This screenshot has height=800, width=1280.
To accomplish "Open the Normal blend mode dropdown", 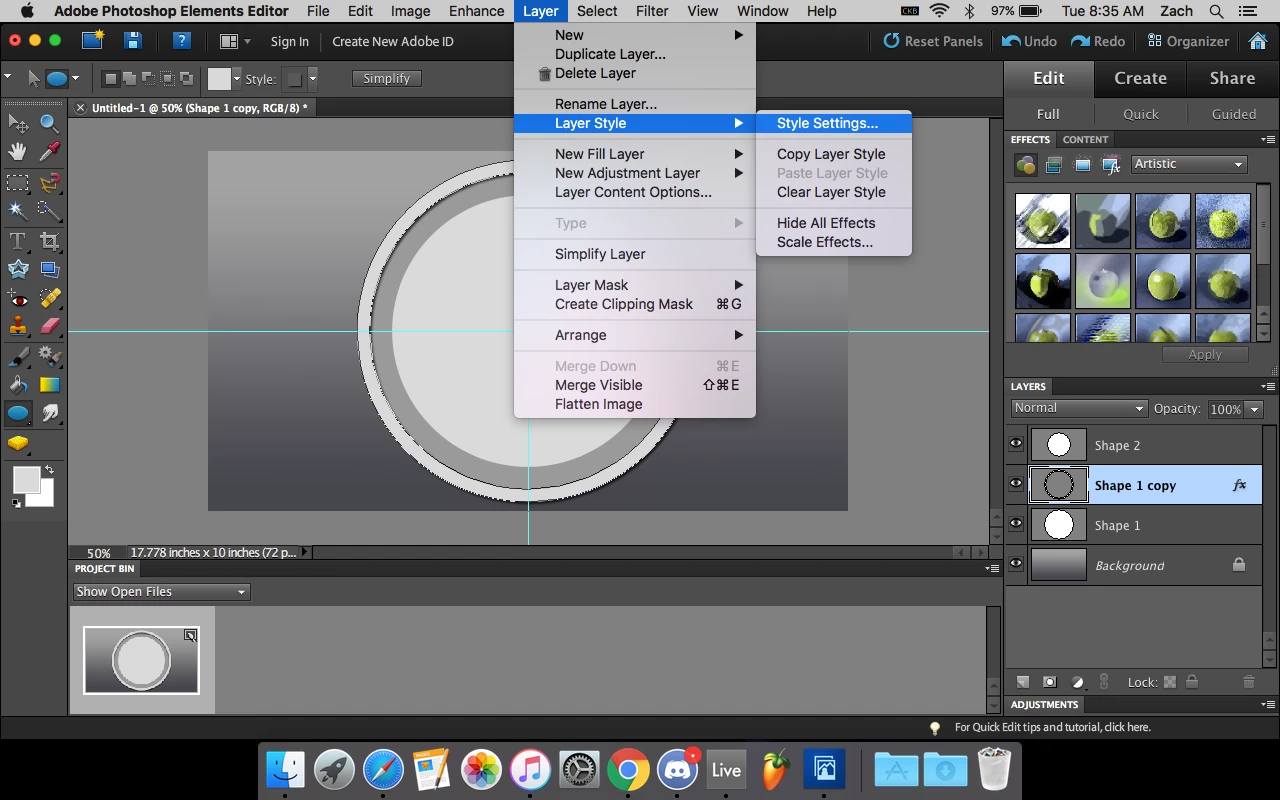I will [1078, 408].
